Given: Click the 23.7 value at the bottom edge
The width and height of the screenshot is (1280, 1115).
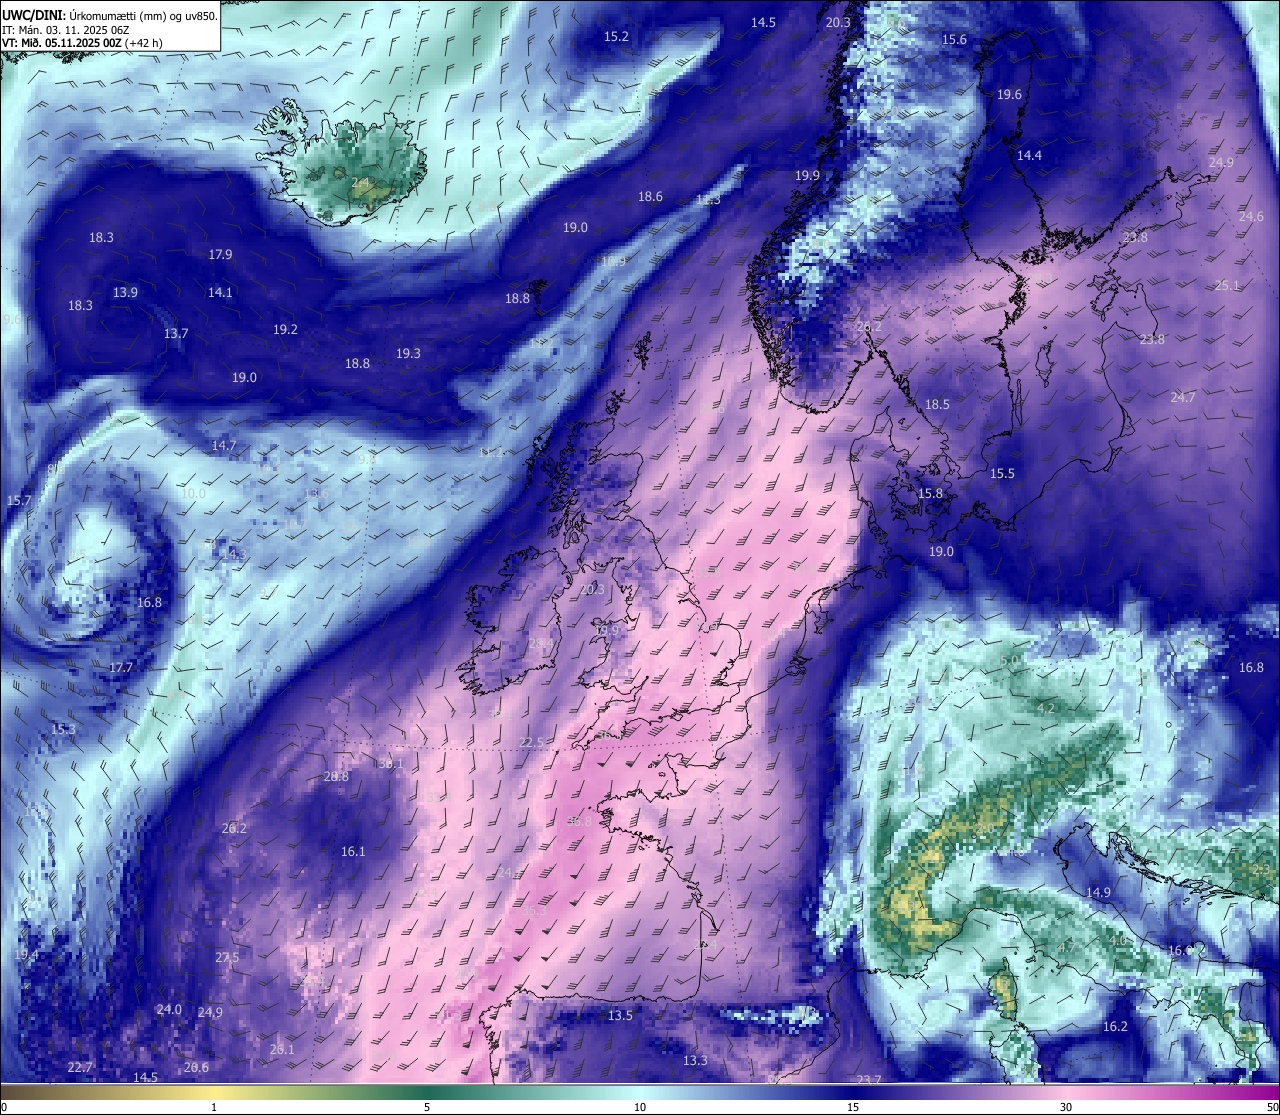Looking at the screenshot, I should [869, 1080].
